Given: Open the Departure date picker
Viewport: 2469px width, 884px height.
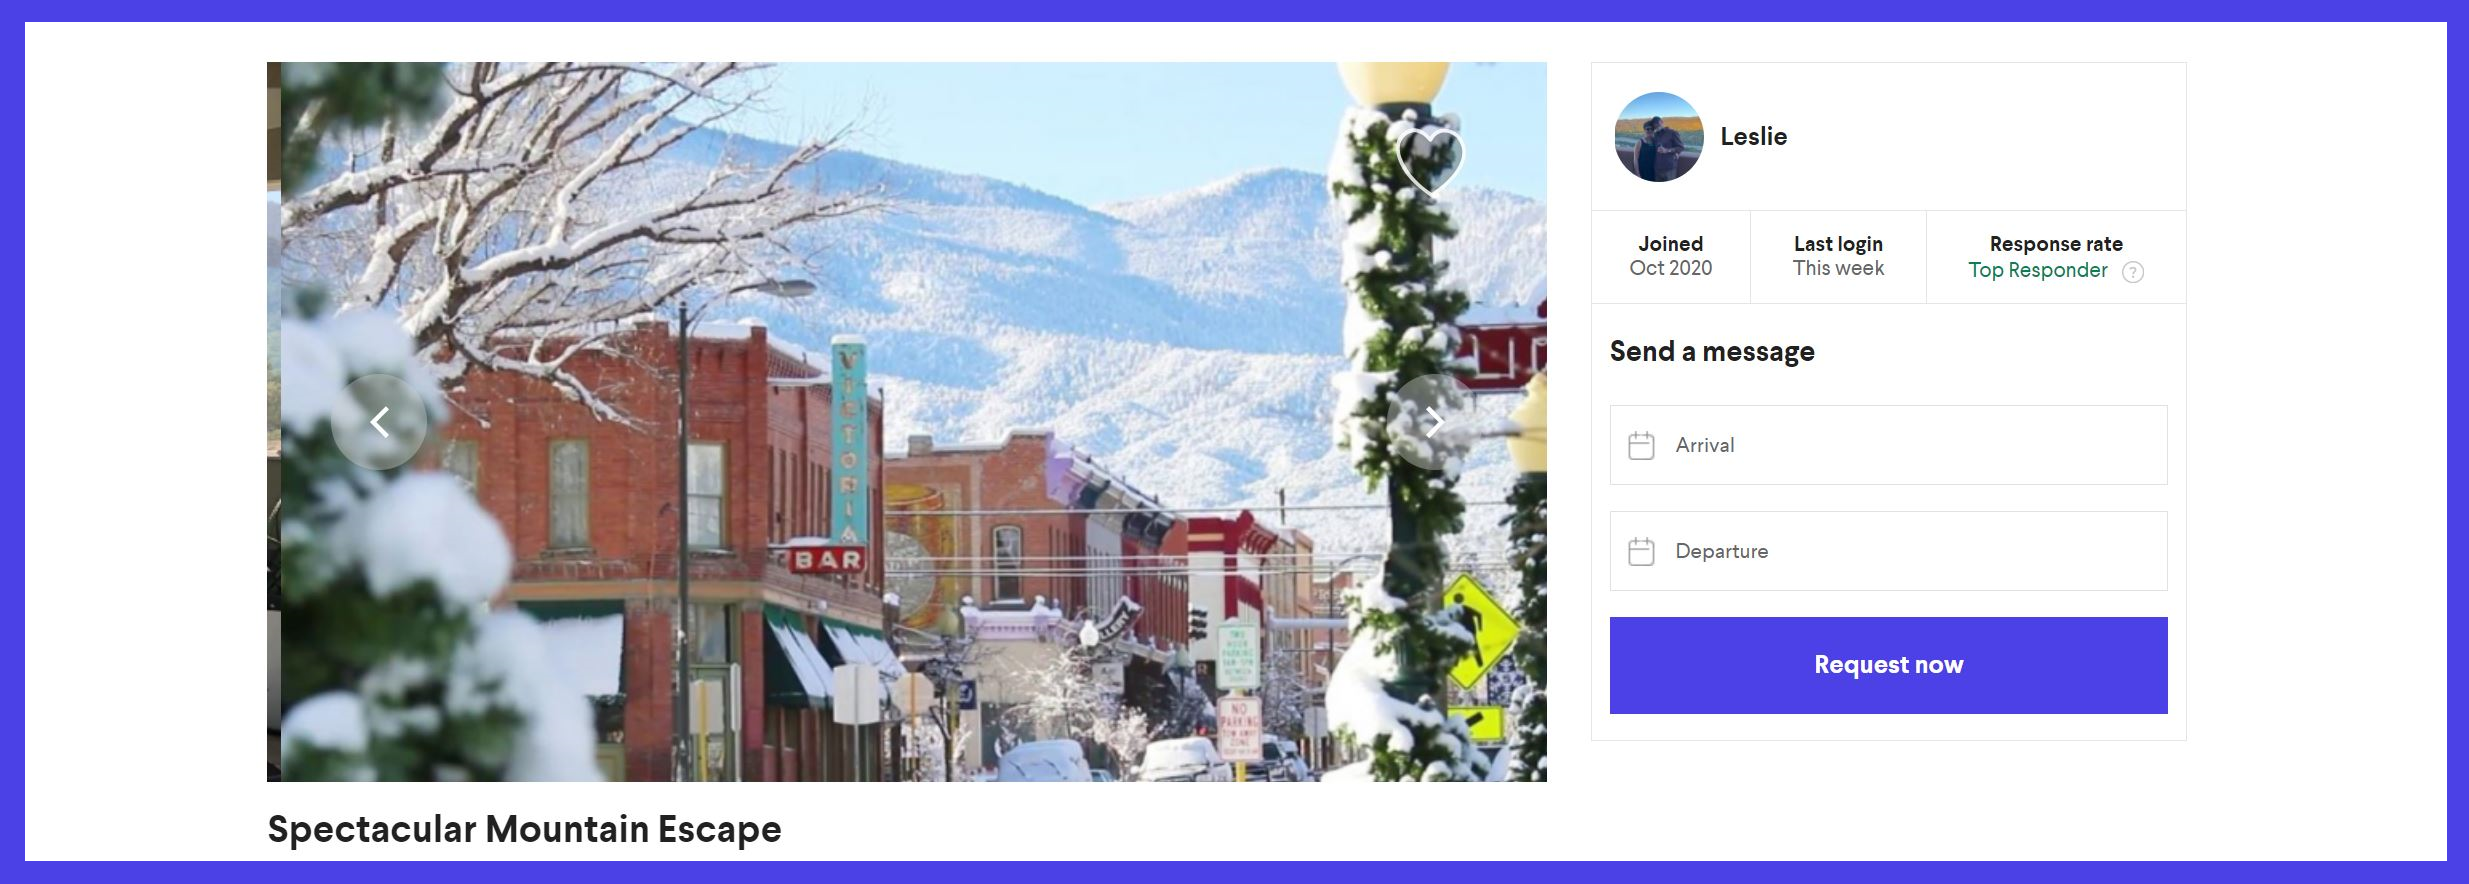Looking at the screenshot, I should pos(1888,551).
